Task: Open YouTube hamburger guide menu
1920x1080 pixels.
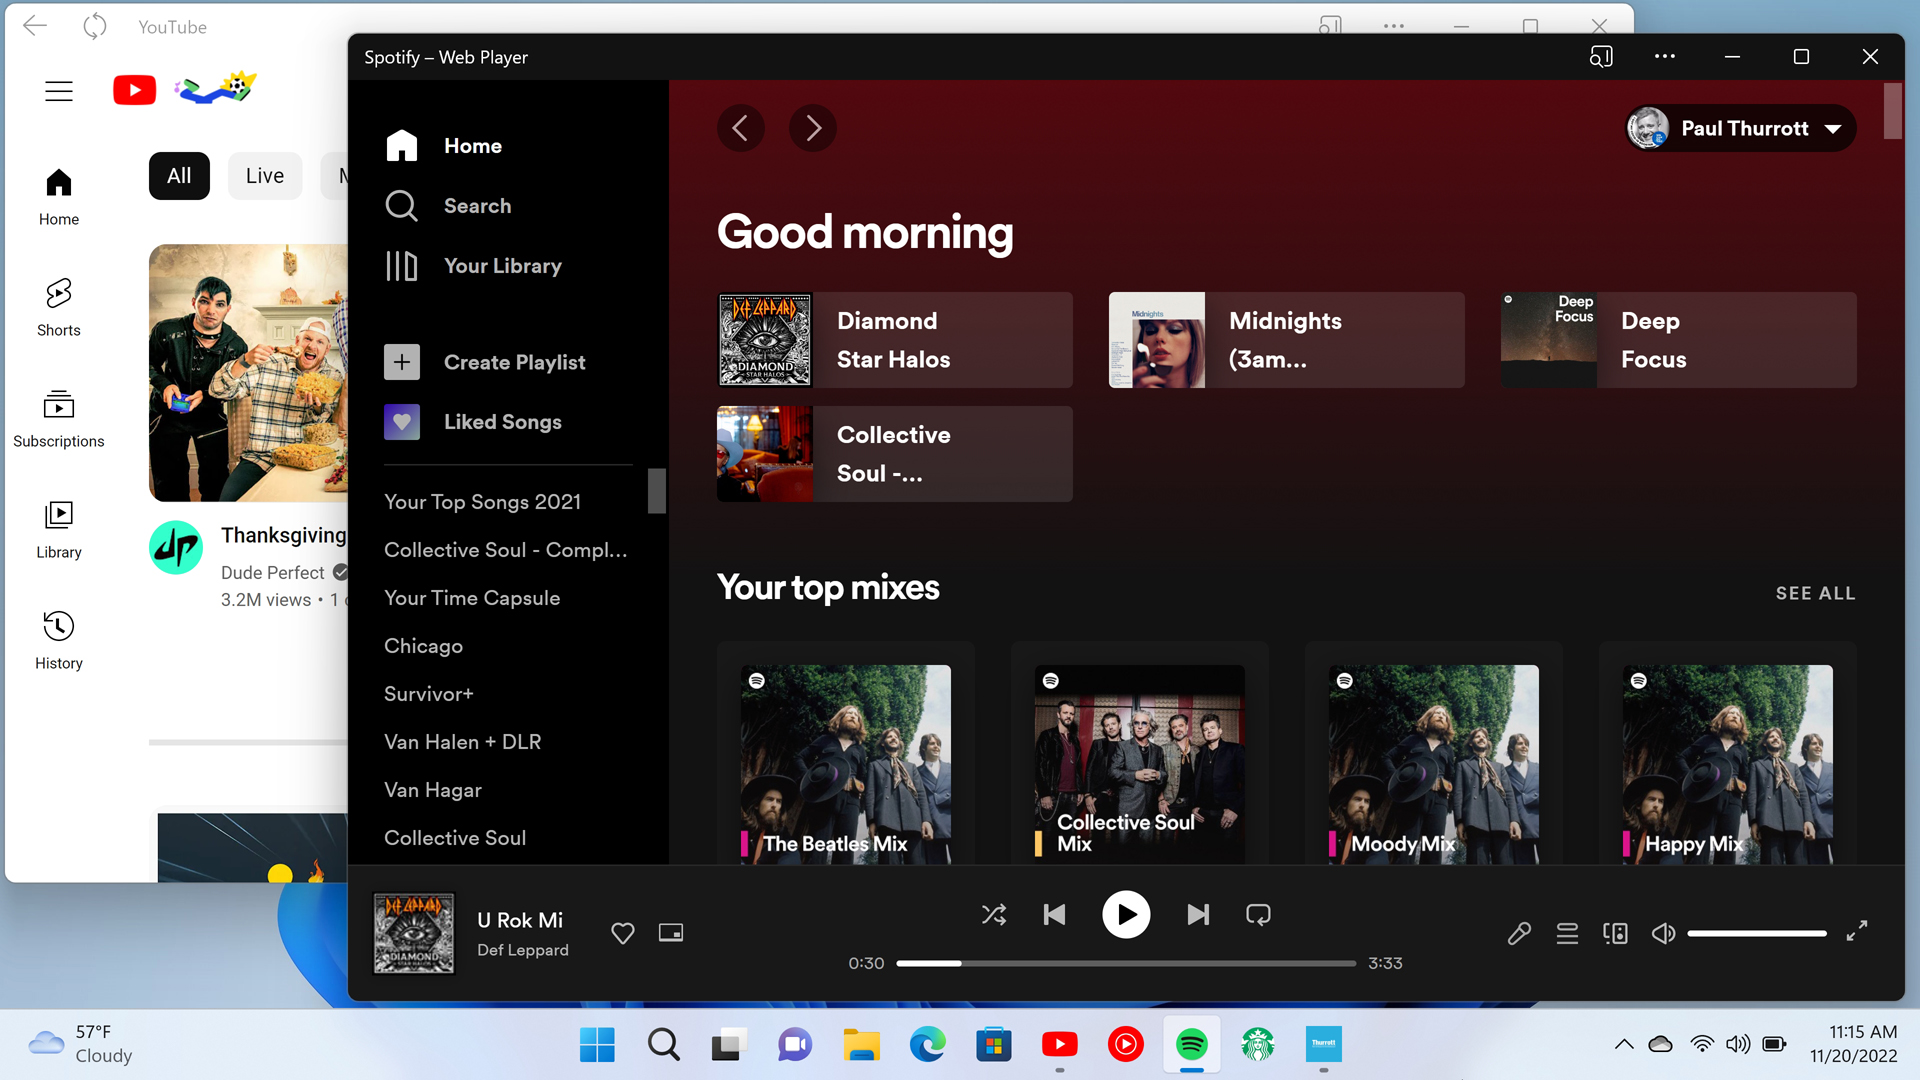Action: click(x=59, y=91)
